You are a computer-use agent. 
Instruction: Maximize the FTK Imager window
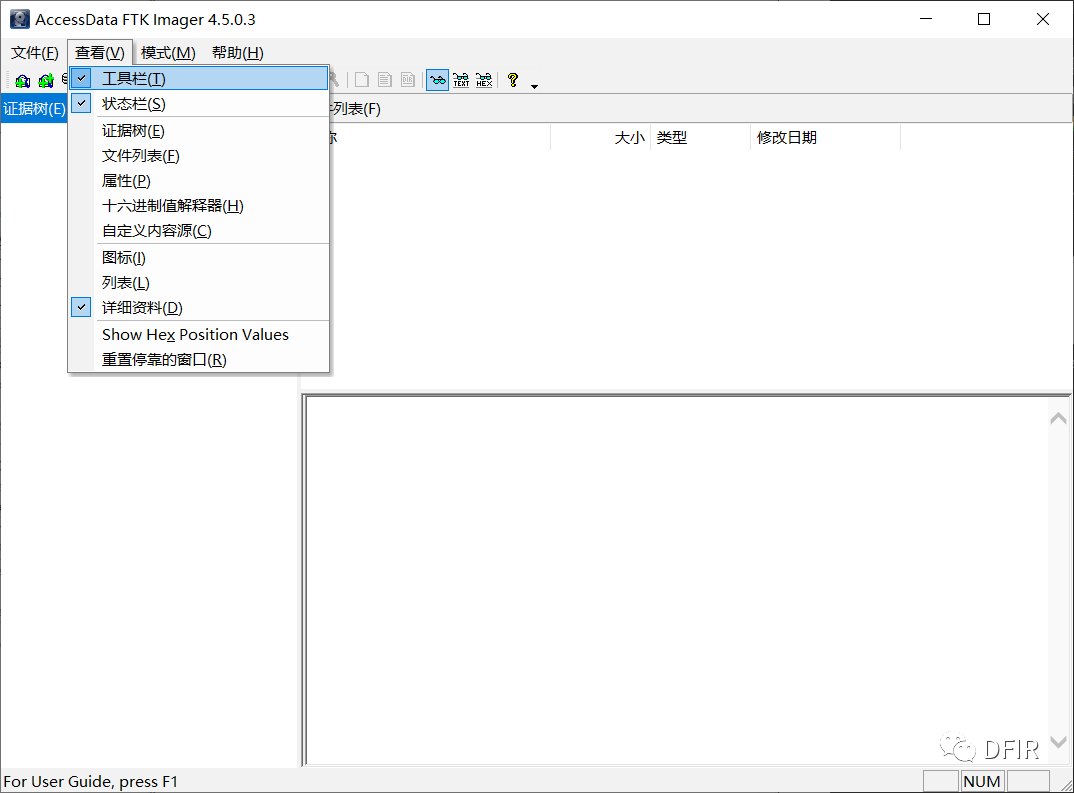pos(984,19)
